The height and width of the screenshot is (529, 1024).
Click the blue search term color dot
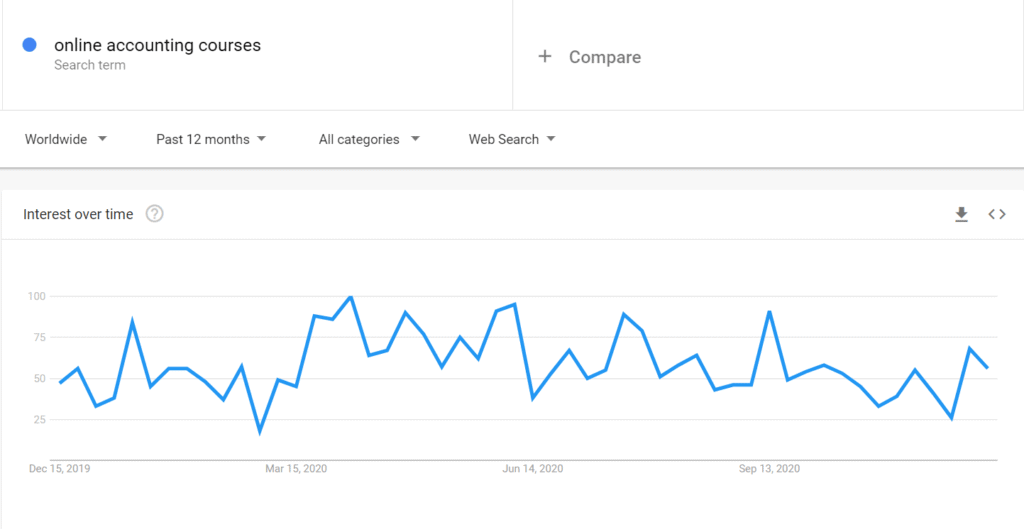click(30, 44)
